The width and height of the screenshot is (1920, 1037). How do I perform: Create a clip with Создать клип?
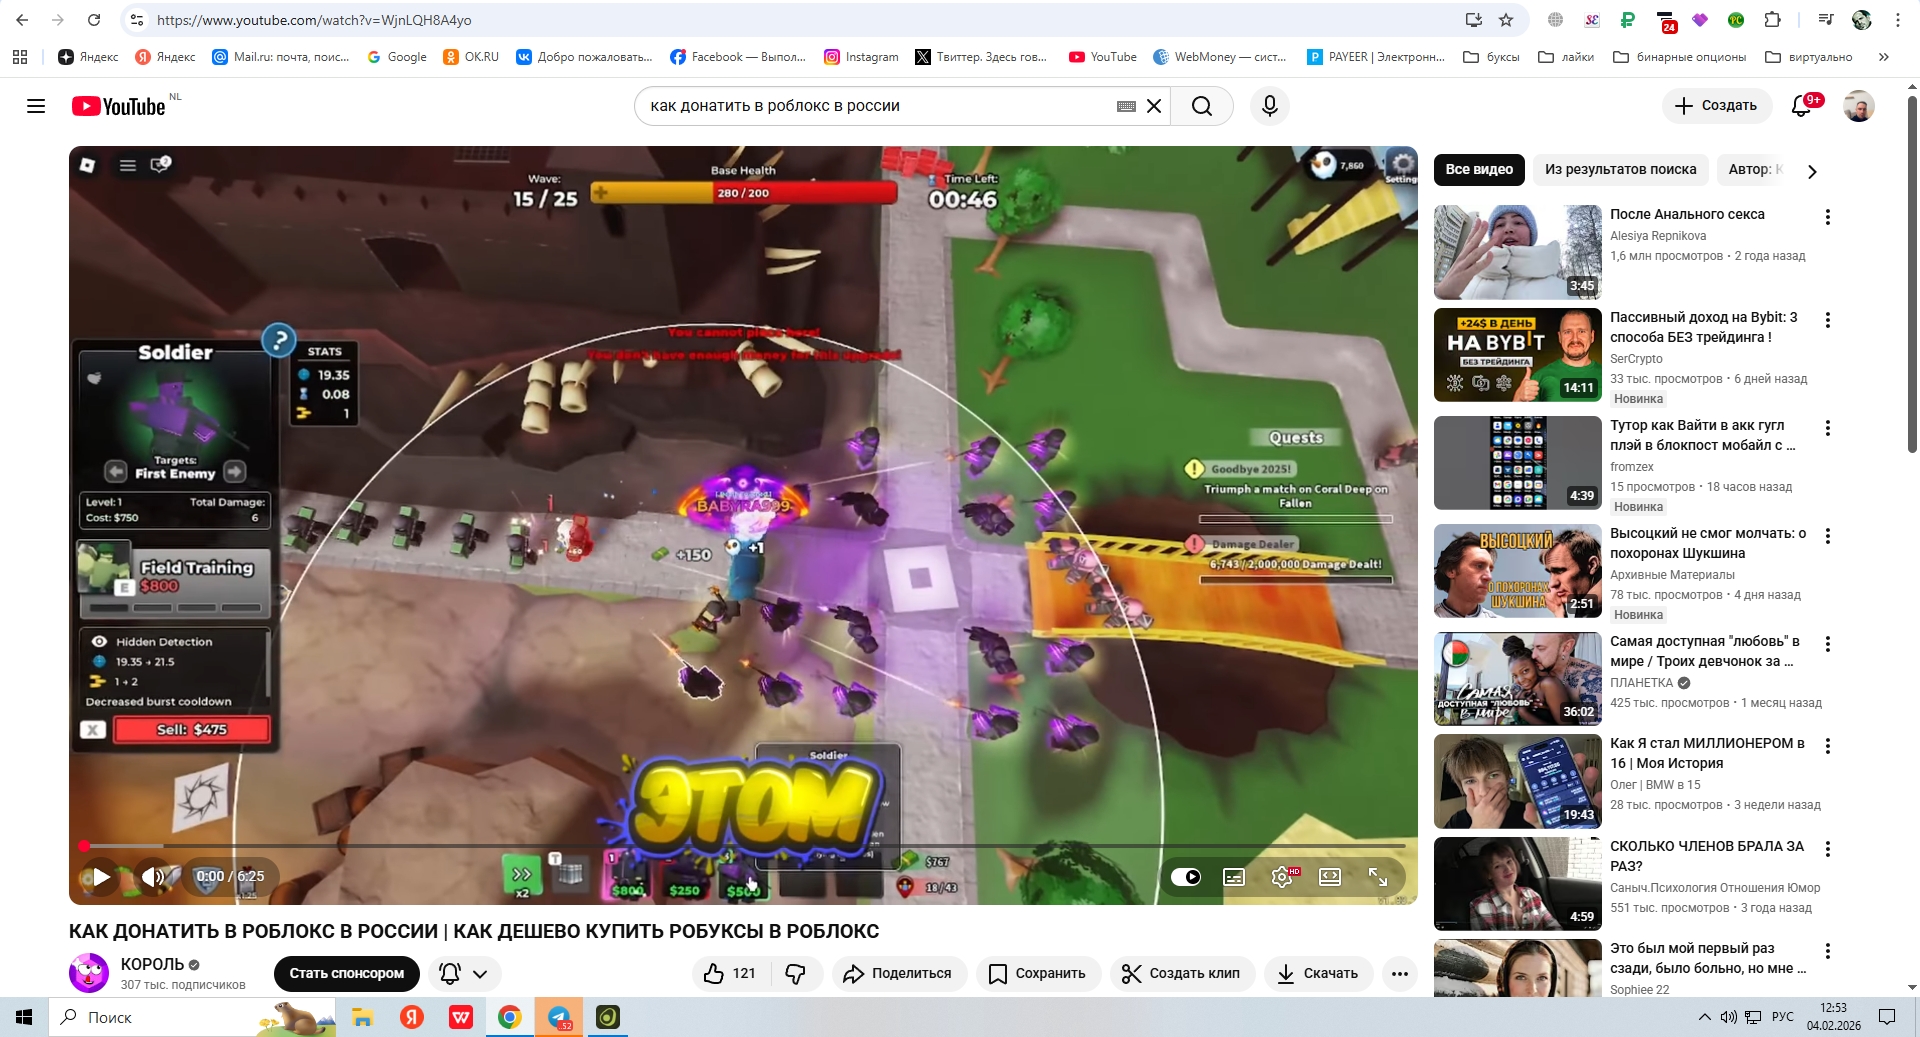(x=1181, y=974)
